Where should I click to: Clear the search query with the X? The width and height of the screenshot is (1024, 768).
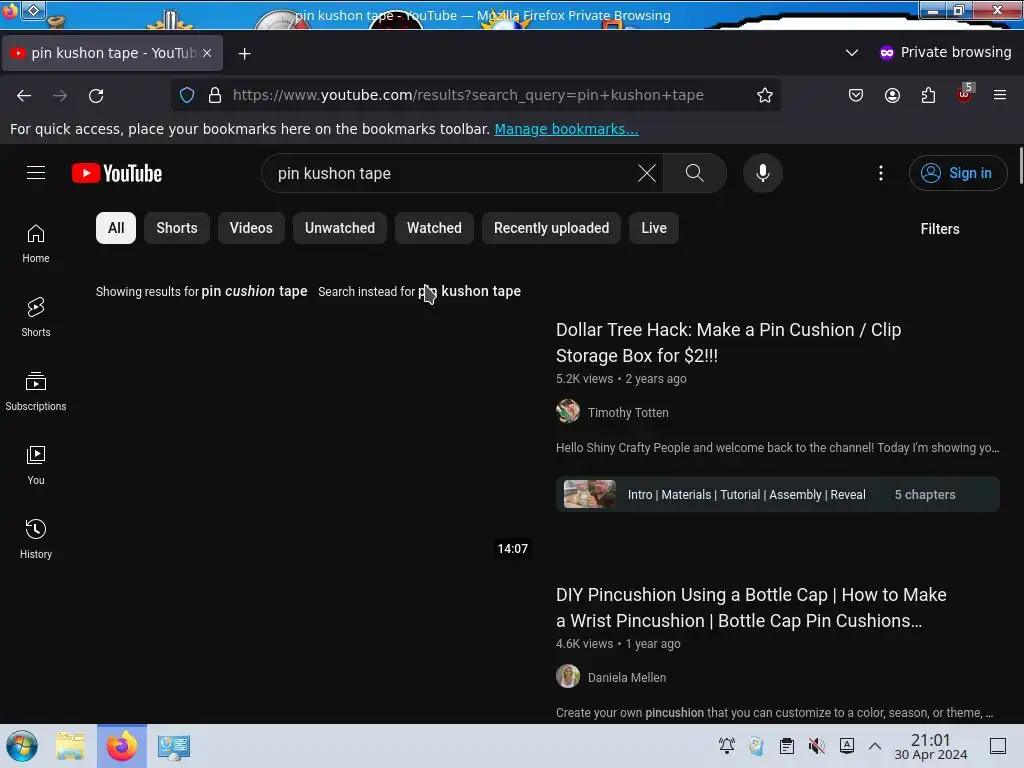pos(647,173)
